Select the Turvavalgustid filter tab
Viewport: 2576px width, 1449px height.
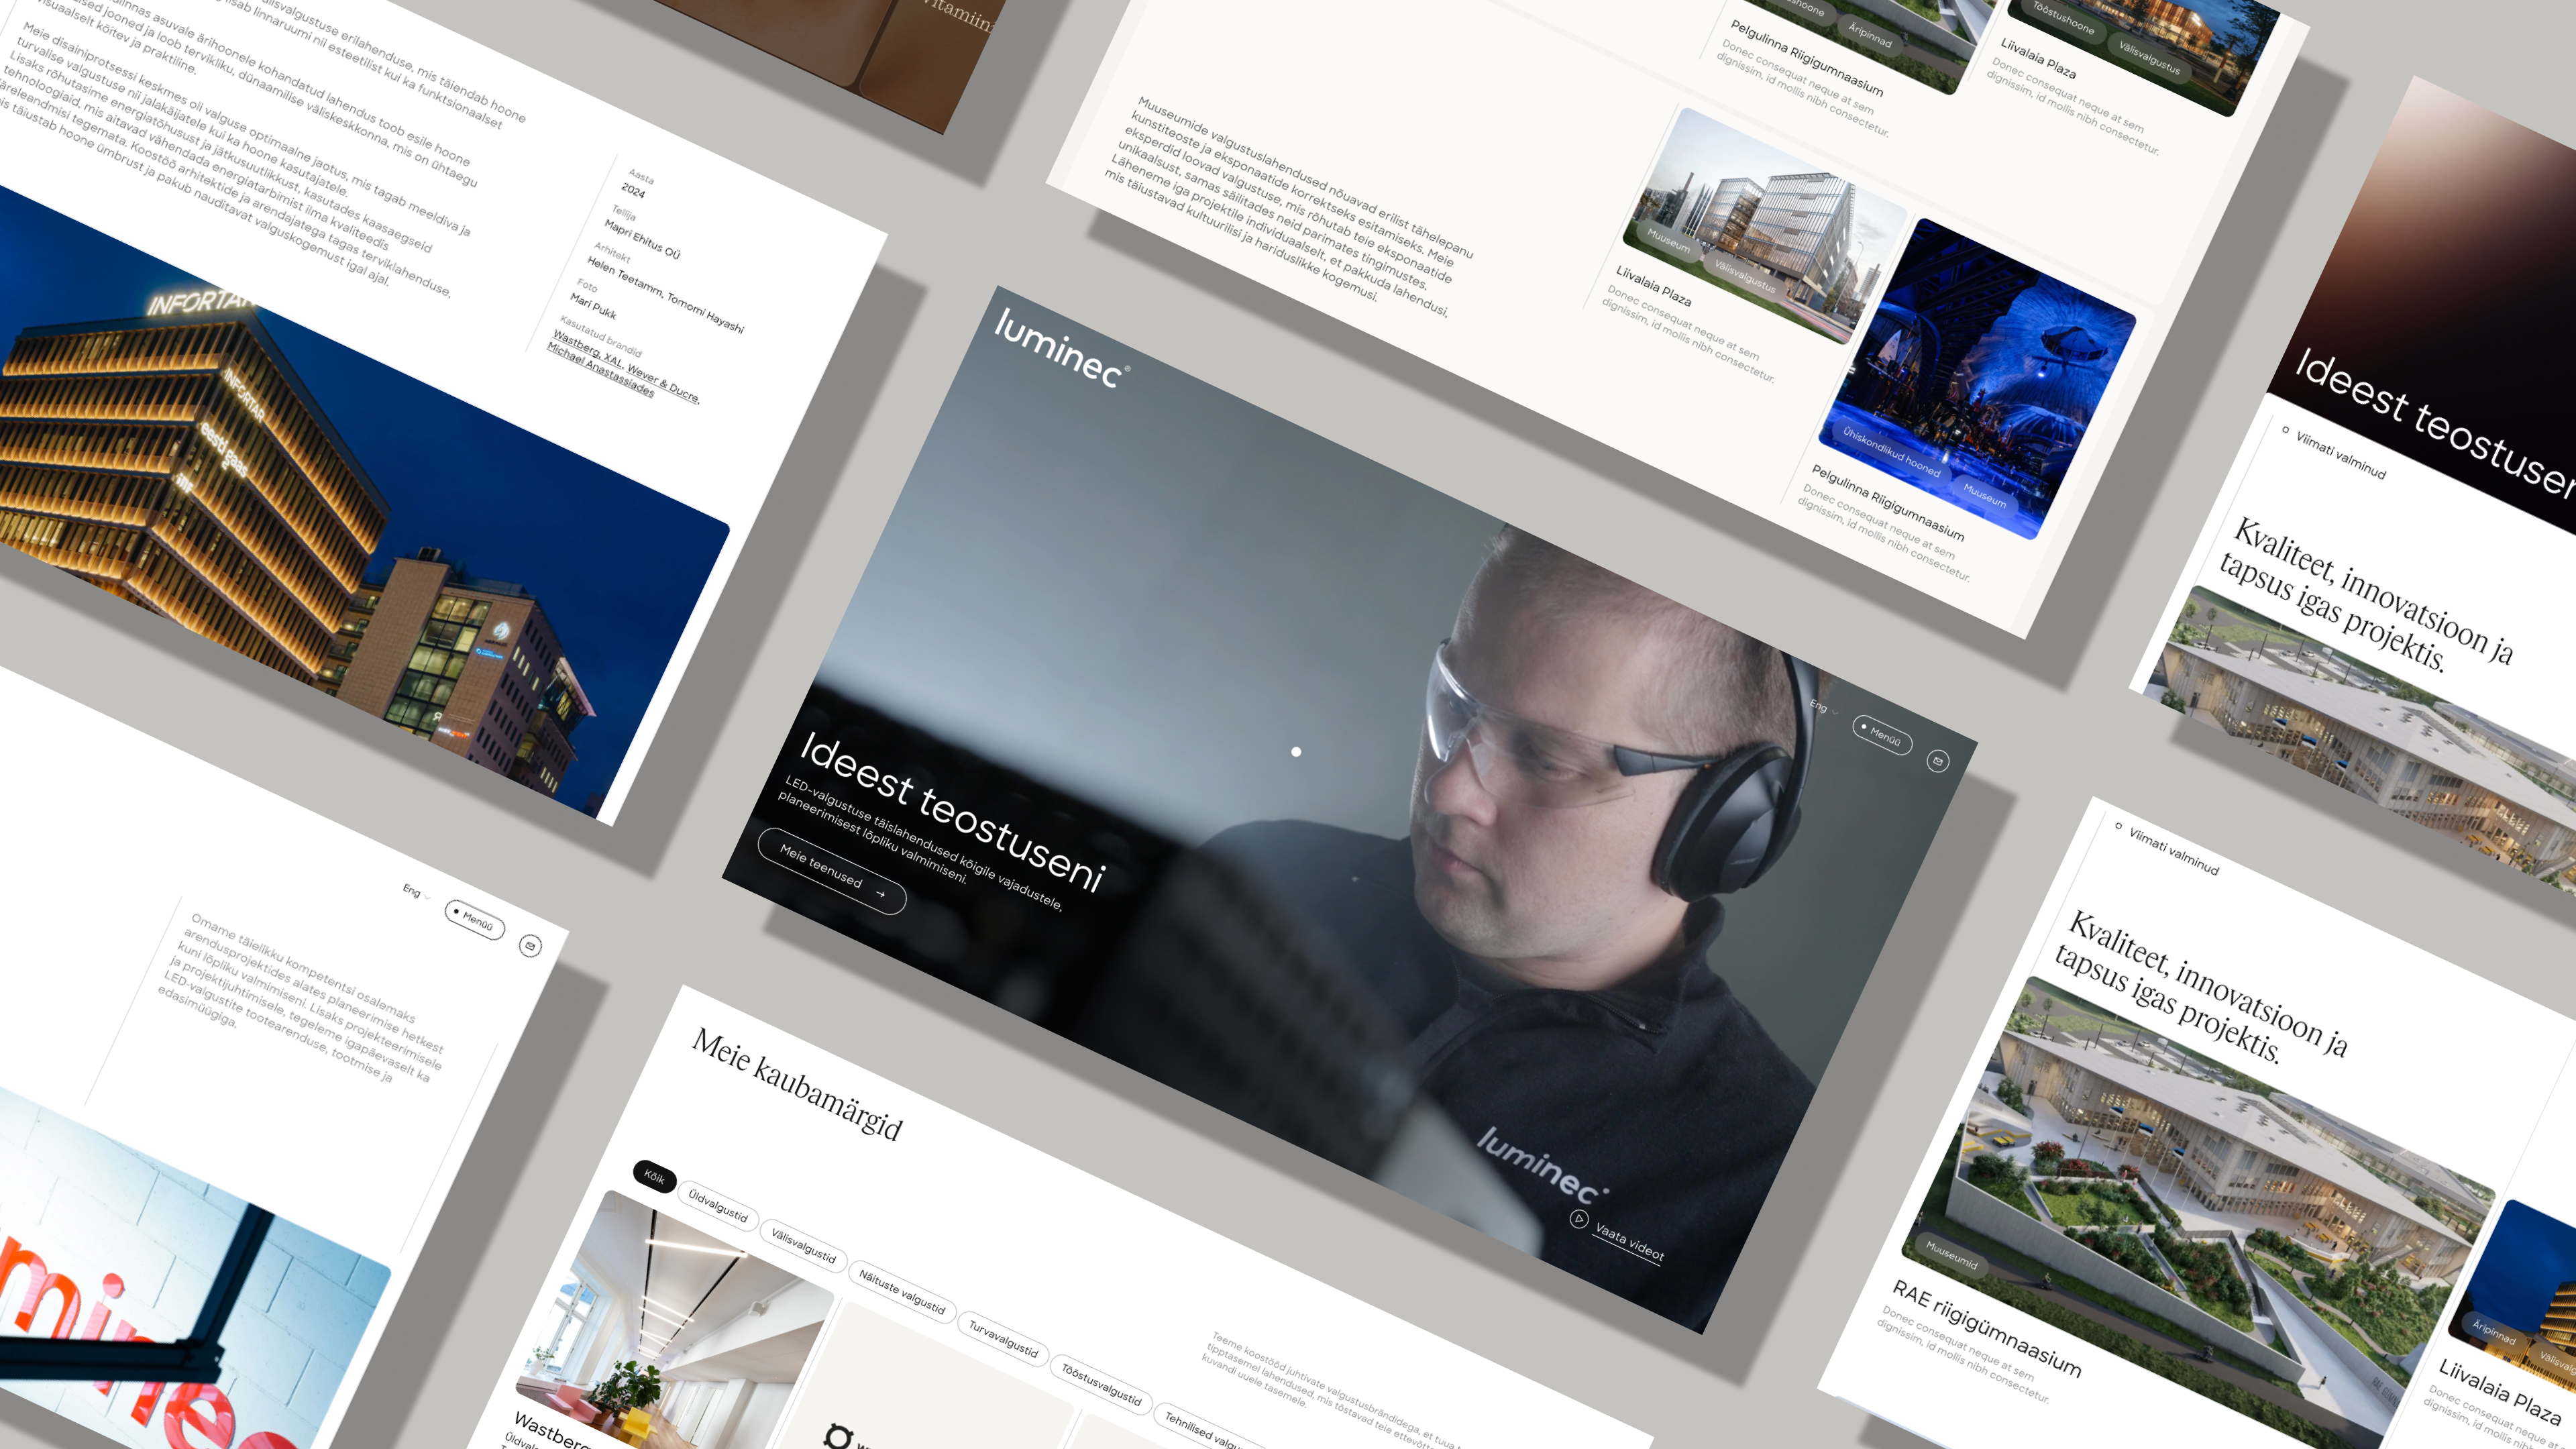click(1003, 1339)
